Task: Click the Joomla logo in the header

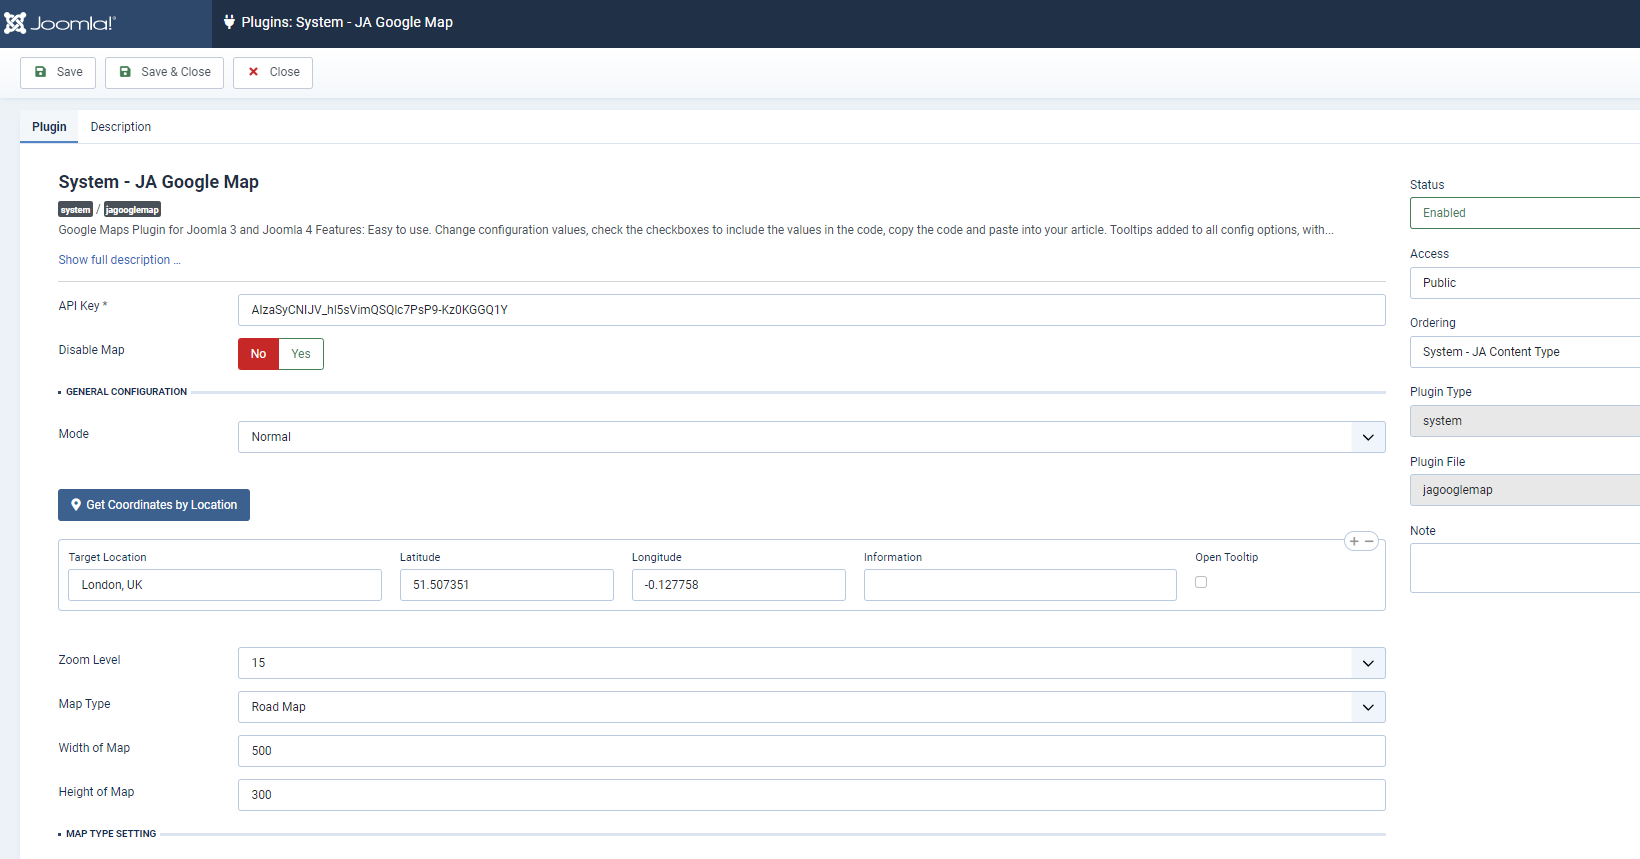Action: pyautogui.click(x=60, y=23)
